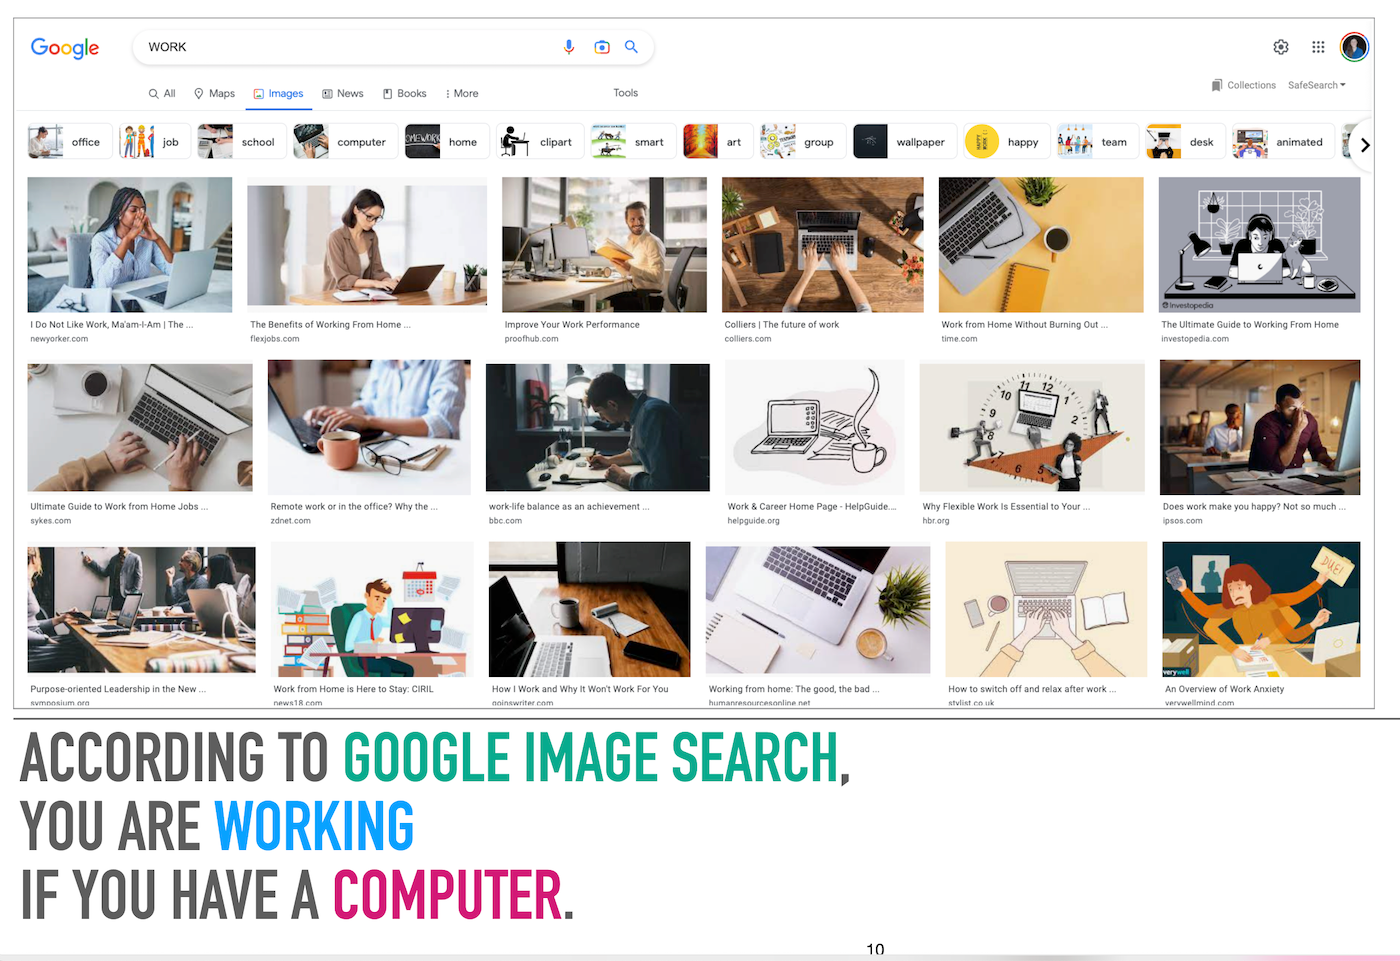The height and width of the screenshot is (961, 1400).
Task: Open the settings gear icon
Action: click(x=1281, y=47)
